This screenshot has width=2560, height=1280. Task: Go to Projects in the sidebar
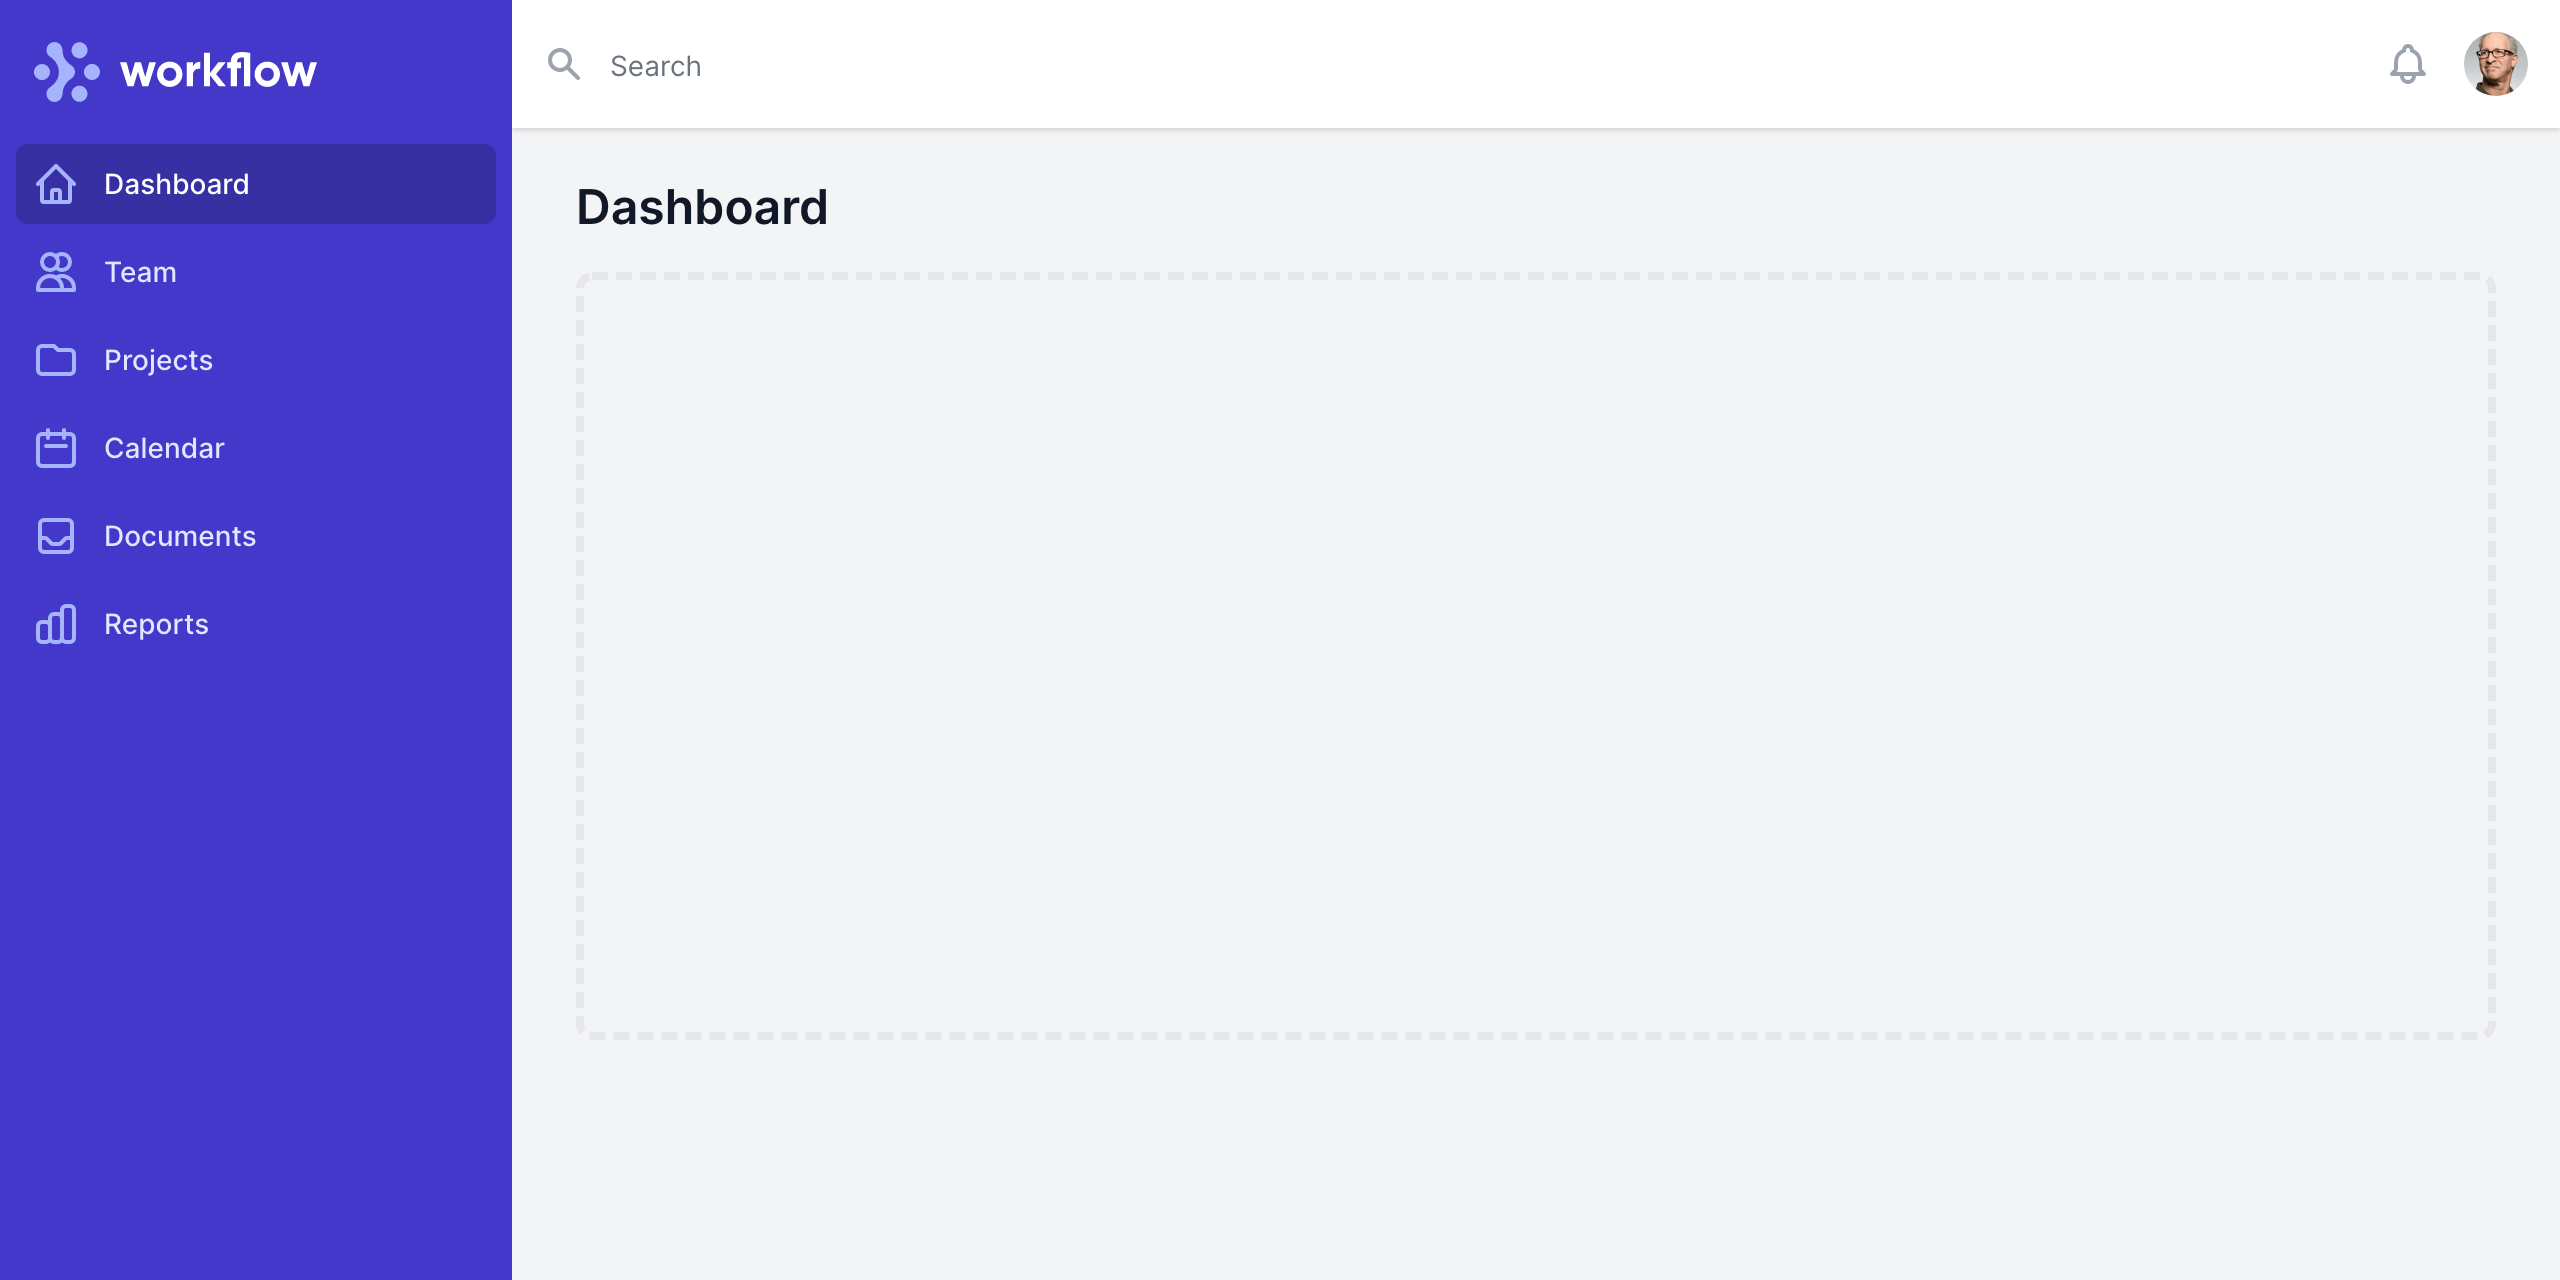159,360
